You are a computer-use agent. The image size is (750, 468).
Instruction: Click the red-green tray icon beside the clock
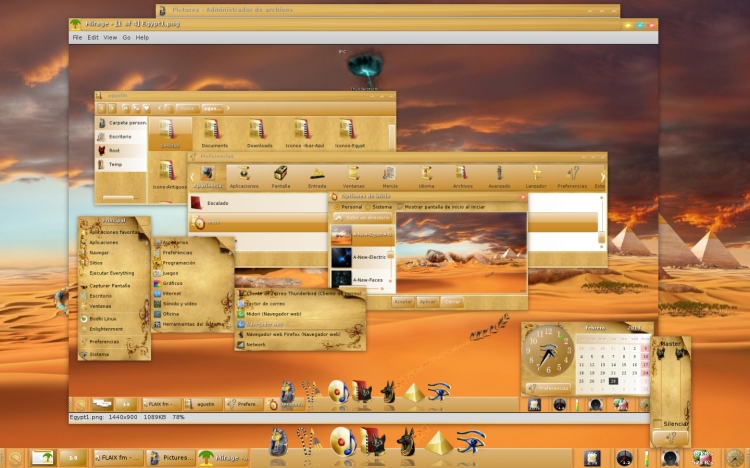[x=702, y=458]
